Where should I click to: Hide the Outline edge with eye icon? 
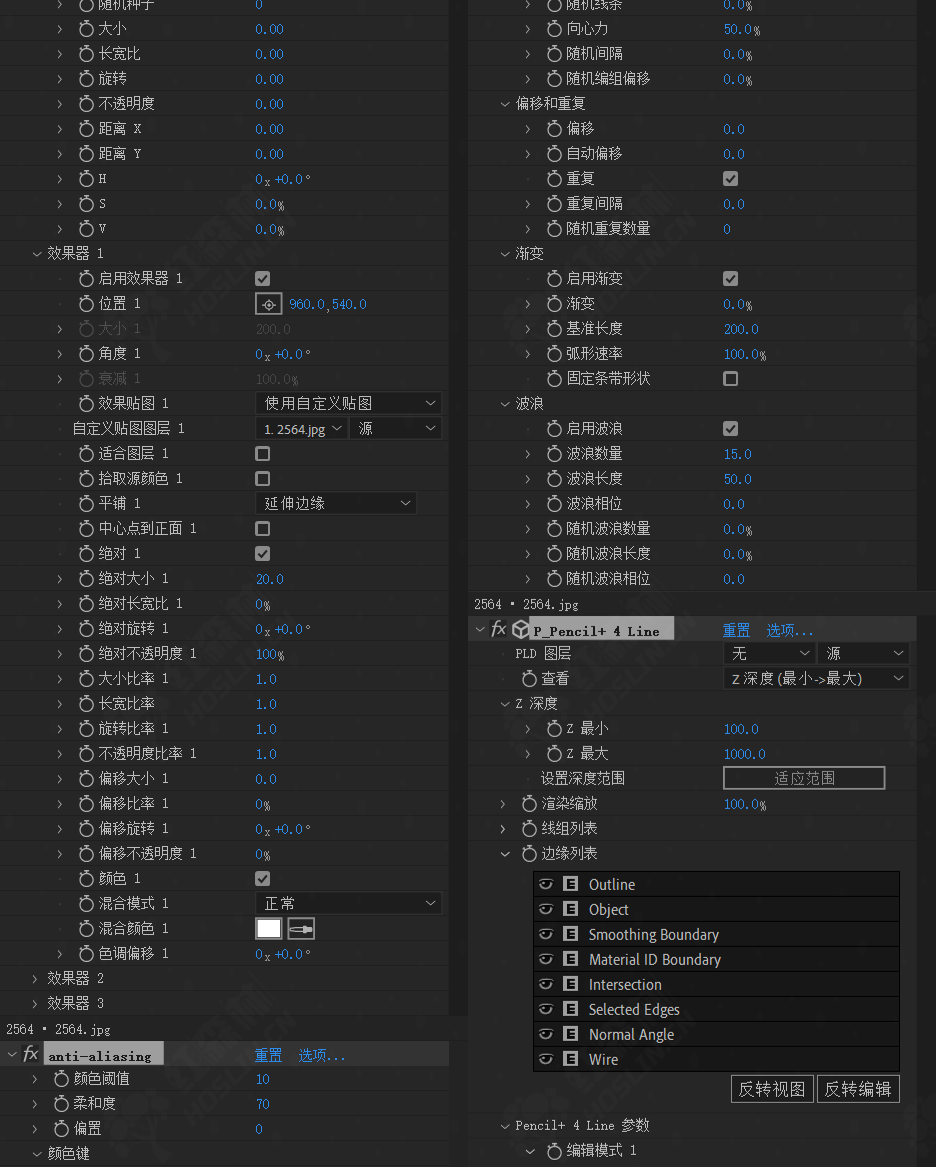coord(546,884)
